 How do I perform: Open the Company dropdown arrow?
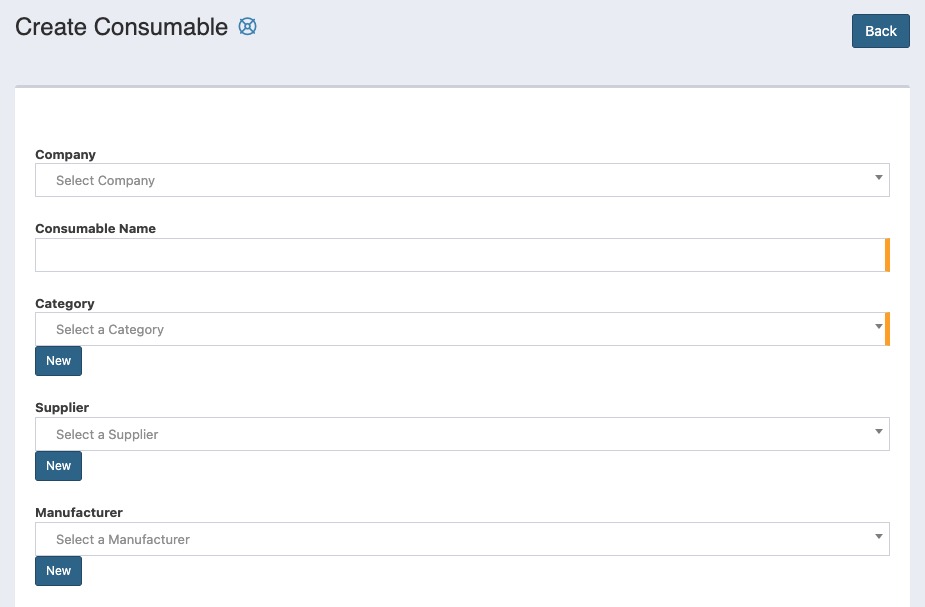878,179
